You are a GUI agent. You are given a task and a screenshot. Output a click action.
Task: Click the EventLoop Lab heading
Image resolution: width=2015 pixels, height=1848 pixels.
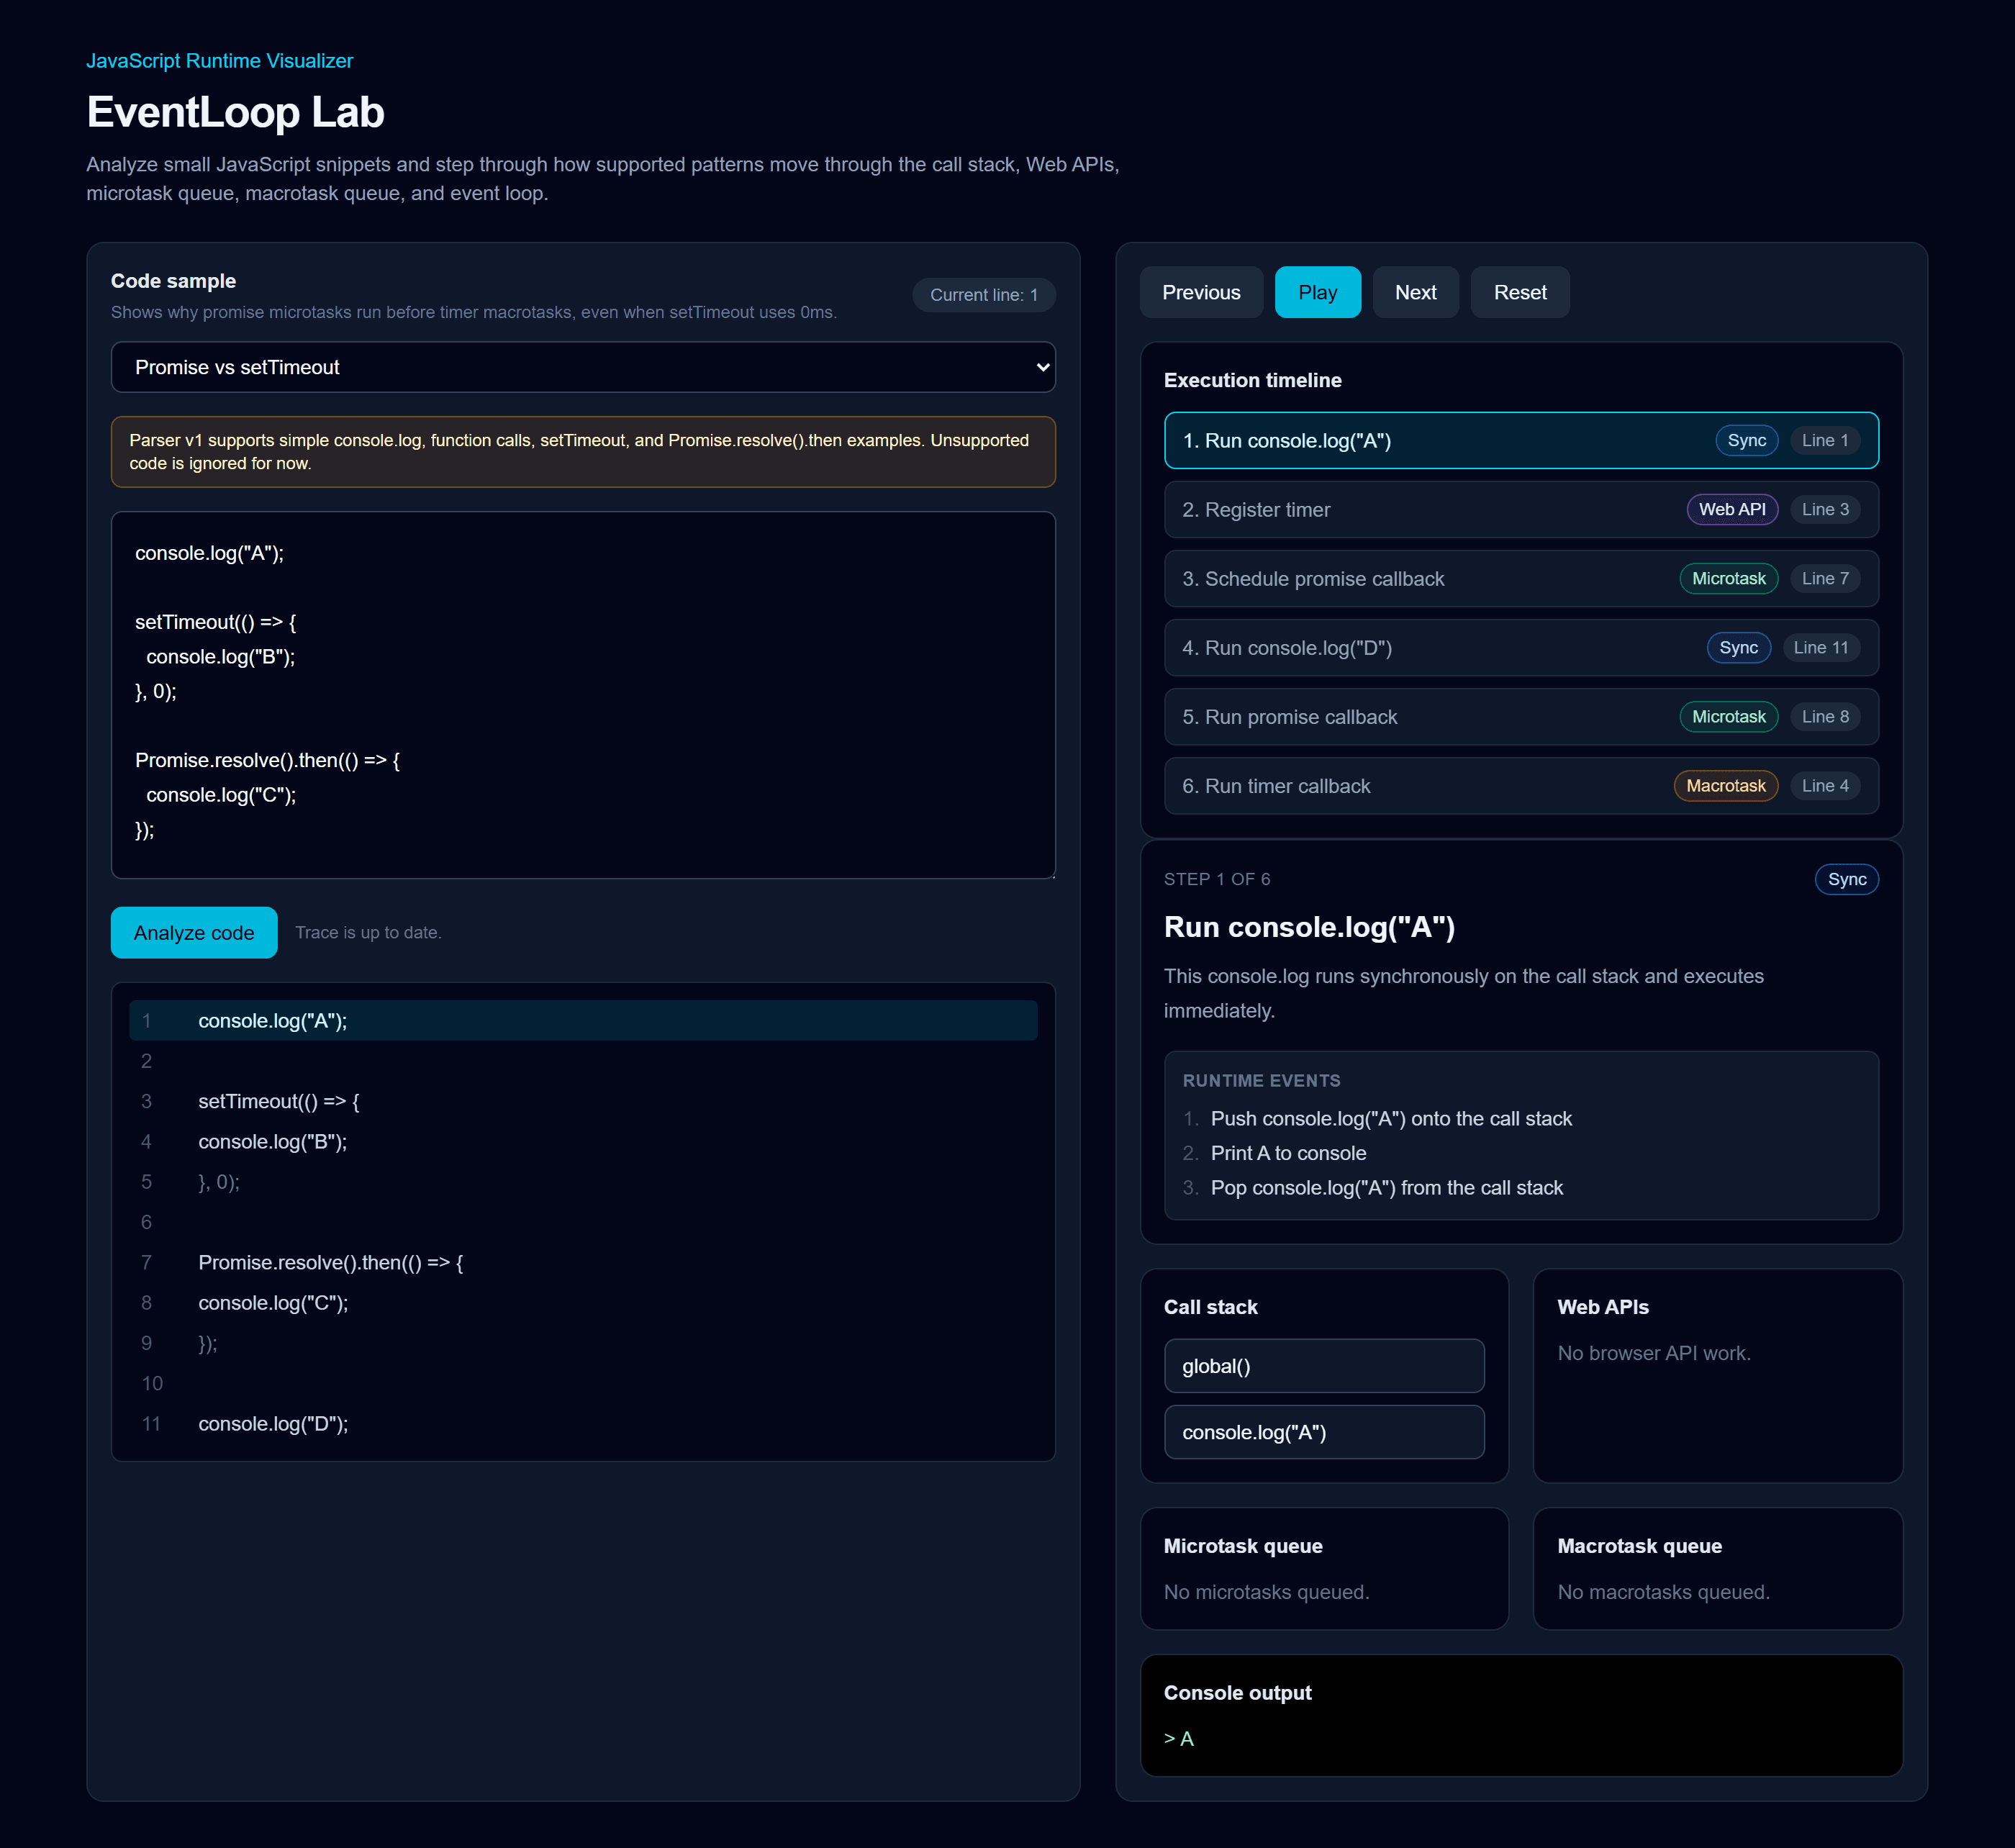(235, 112)
